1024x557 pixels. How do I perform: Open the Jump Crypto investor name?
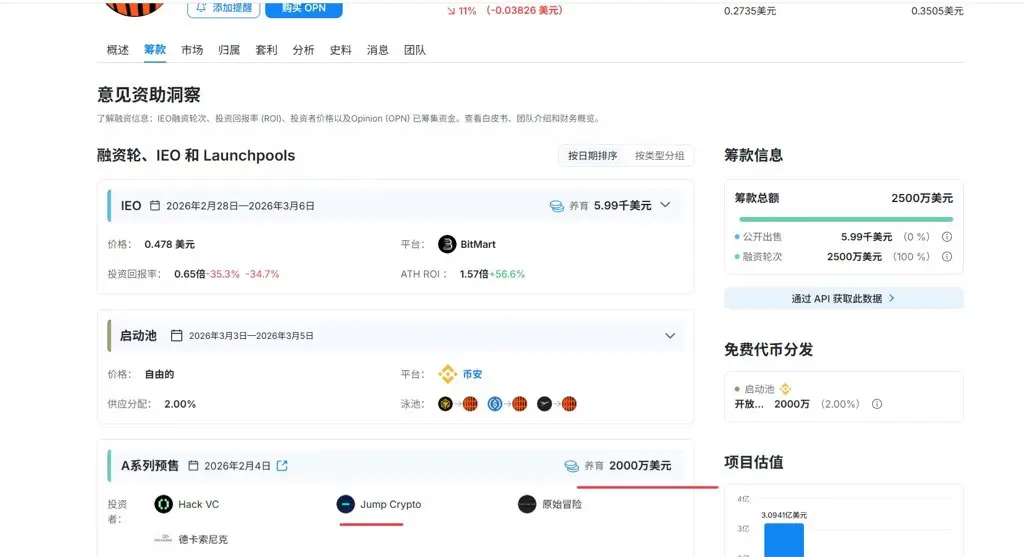click(x=391, y=504)
